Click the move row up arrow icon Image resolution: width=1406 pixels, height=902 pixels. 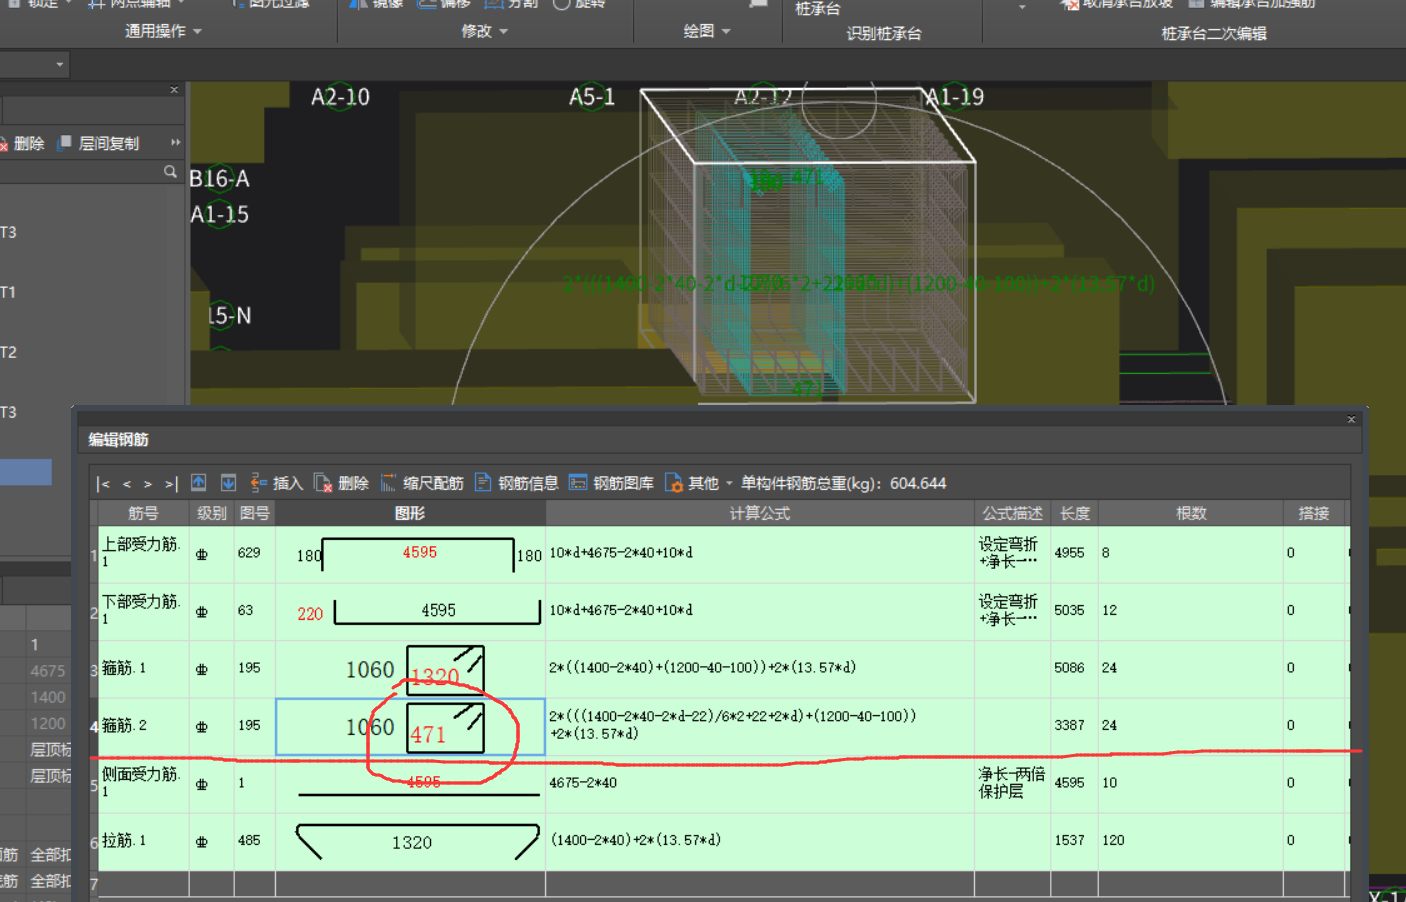(199, 483)
